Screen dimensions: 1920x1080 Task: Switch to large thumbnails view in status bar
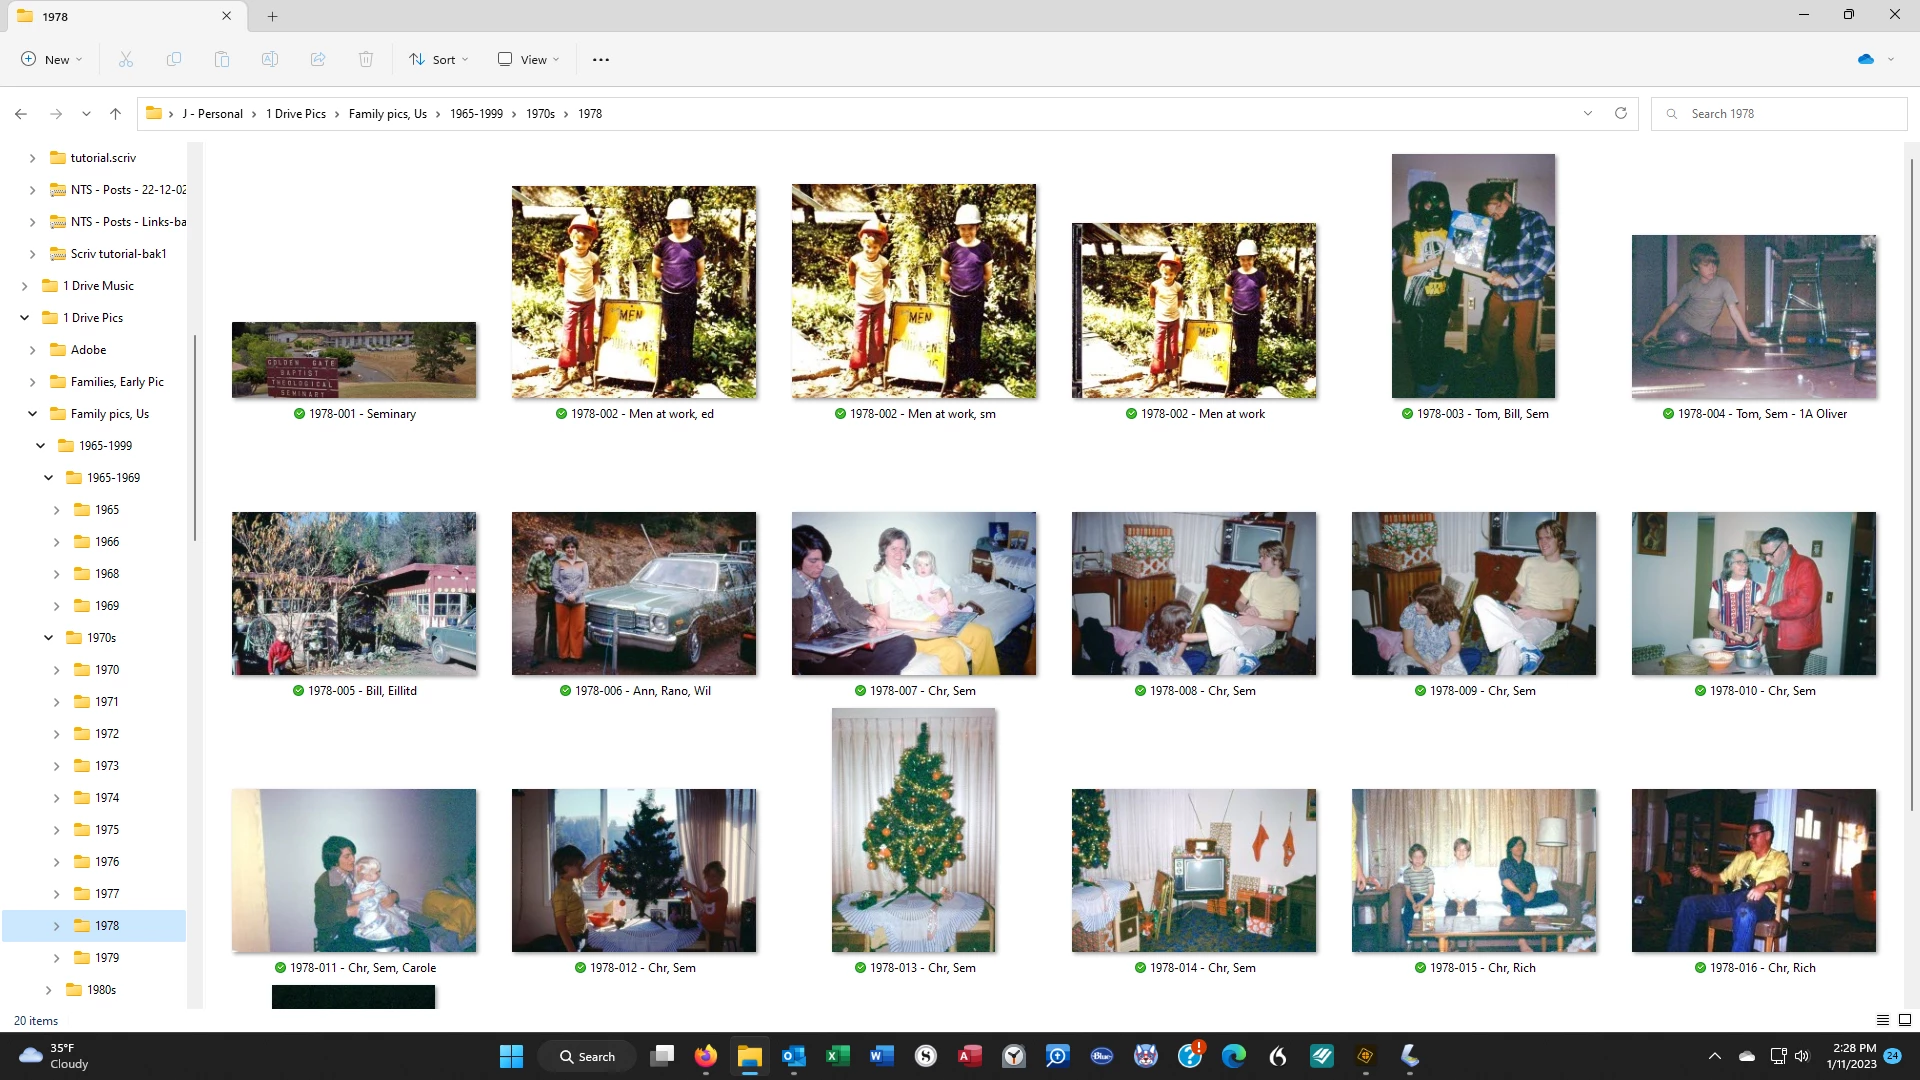point(1905,1020)
